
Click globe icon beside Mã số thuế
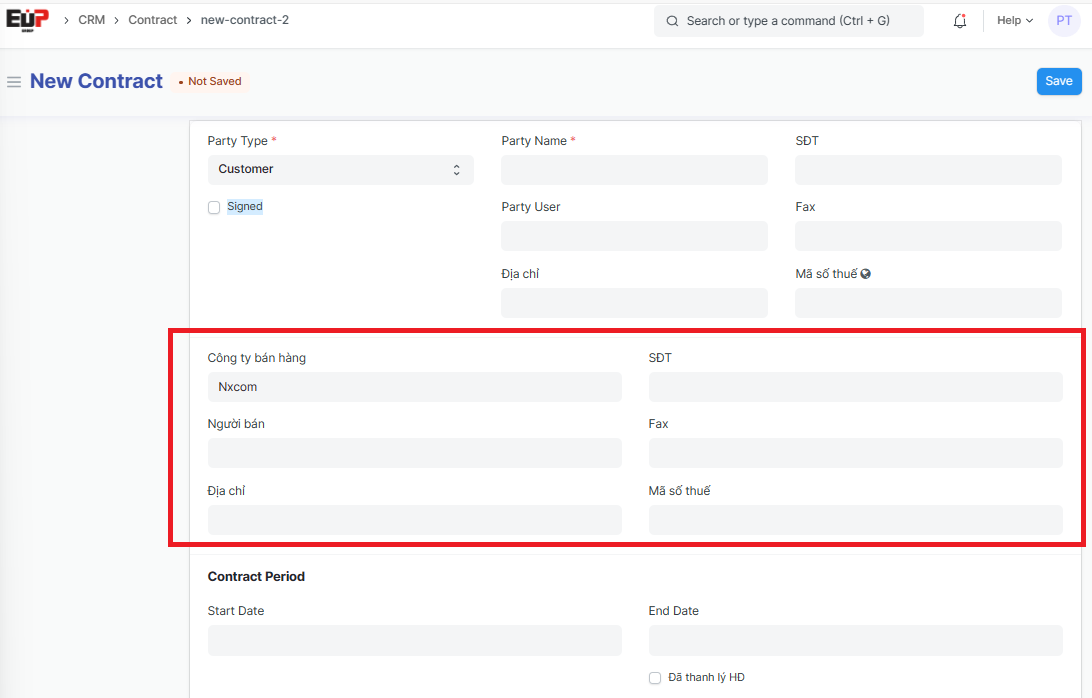coord(866,274)
